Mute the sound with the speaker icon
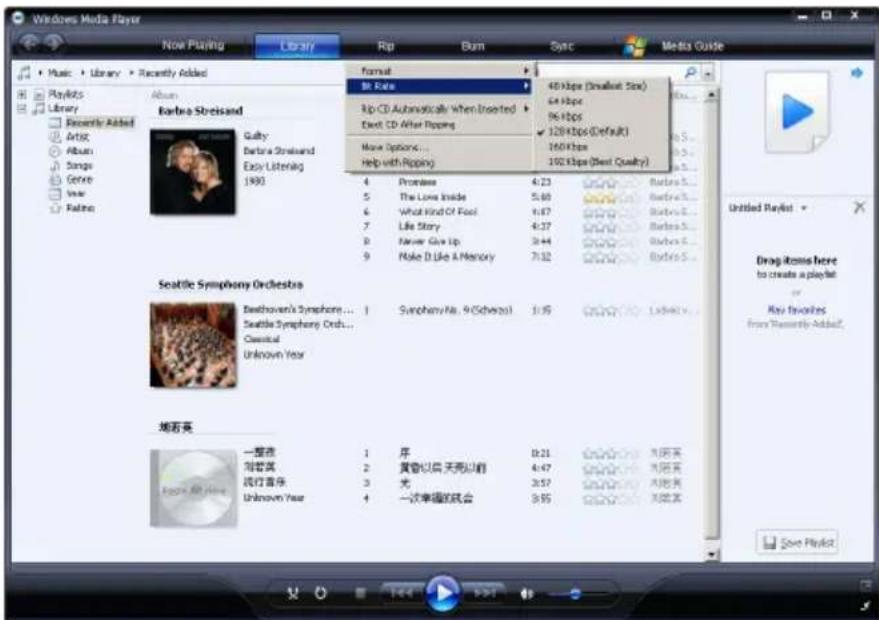The height and width of the screenshot is (620, 879). click(526, 594)
